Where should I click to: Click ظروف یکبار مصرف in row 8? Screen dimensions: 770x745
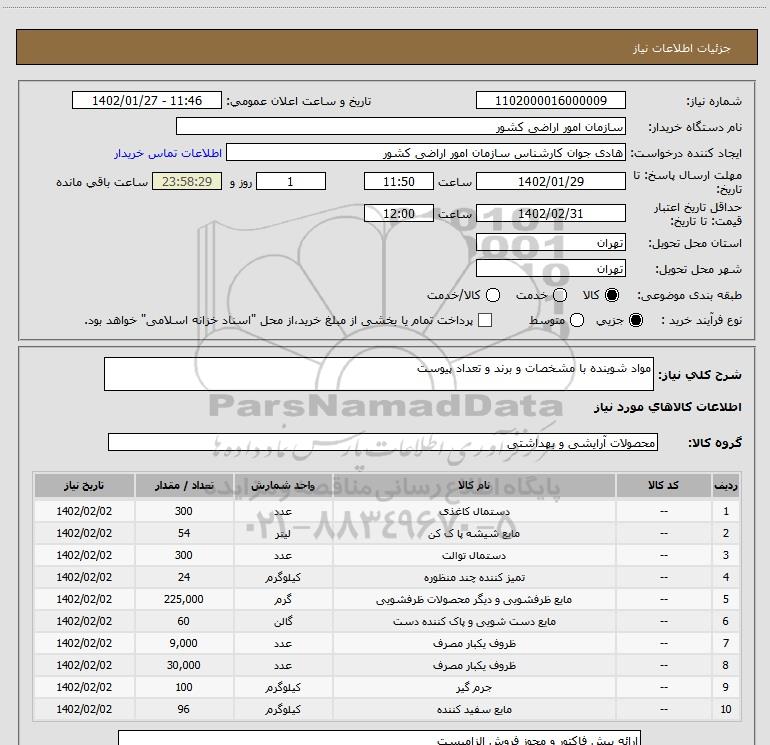pyautogui.click(x=474, y=665)
